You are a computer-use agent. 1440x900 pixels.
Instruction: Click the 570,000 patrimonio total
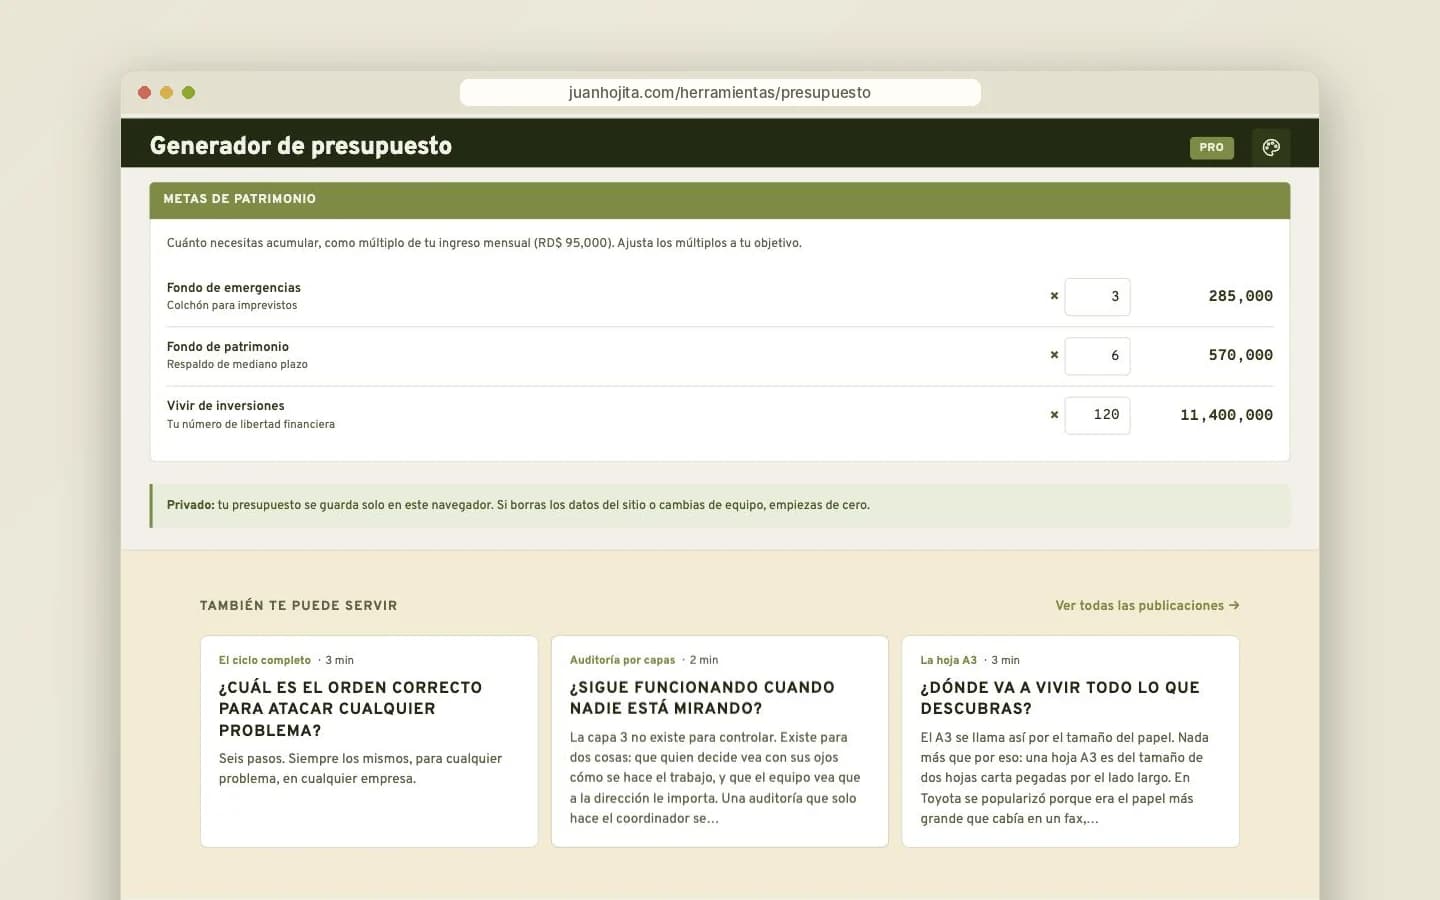click(x=1240, y=355)
